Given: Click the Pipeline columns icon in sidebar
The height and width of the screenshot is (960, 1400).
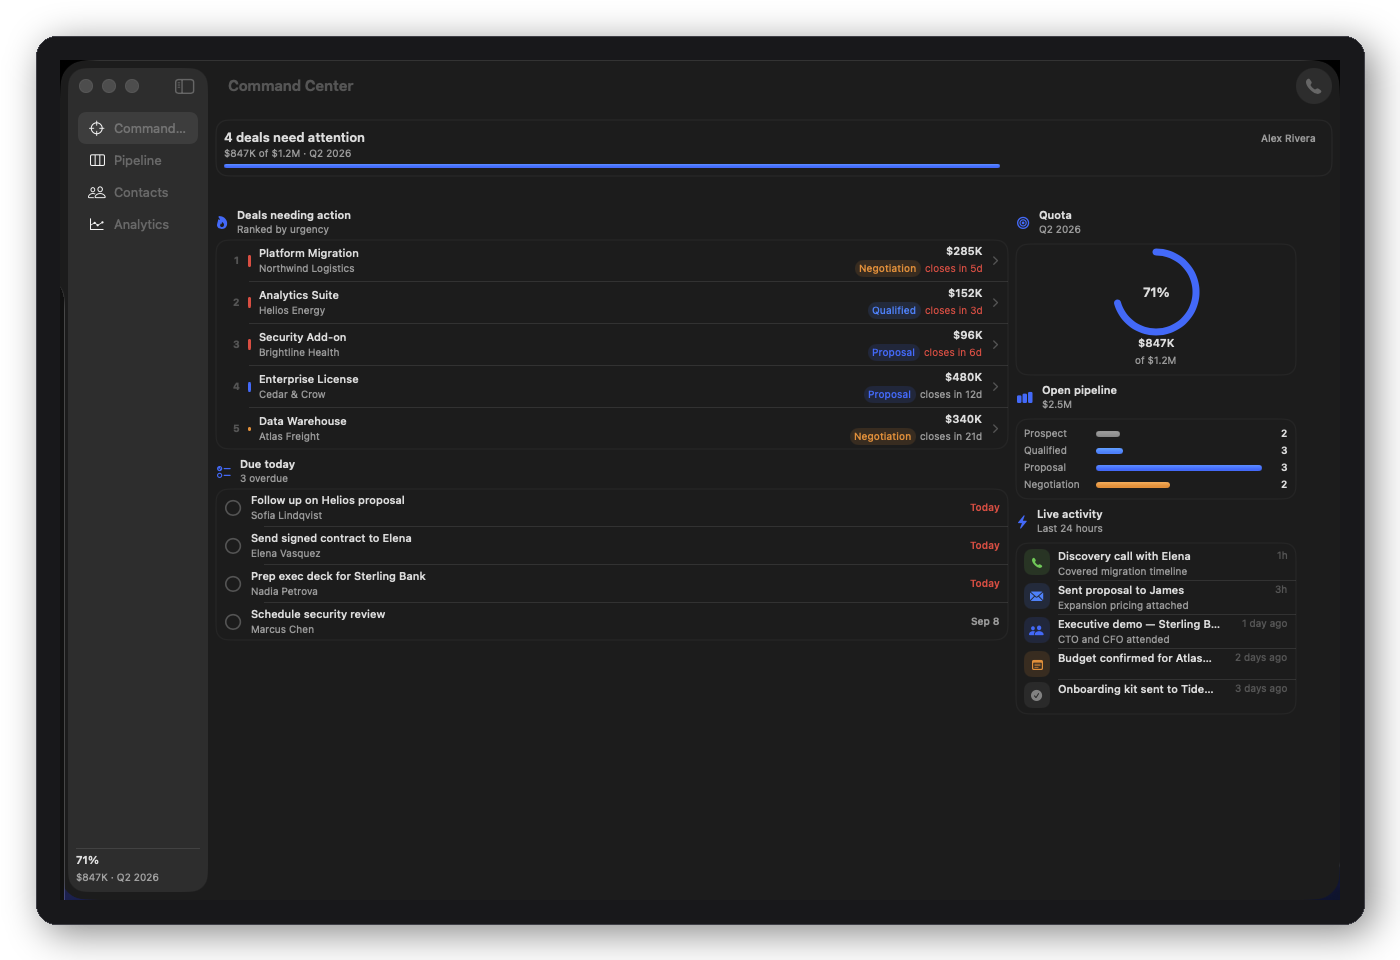Looking at the screenshot, I should [97, 160].
